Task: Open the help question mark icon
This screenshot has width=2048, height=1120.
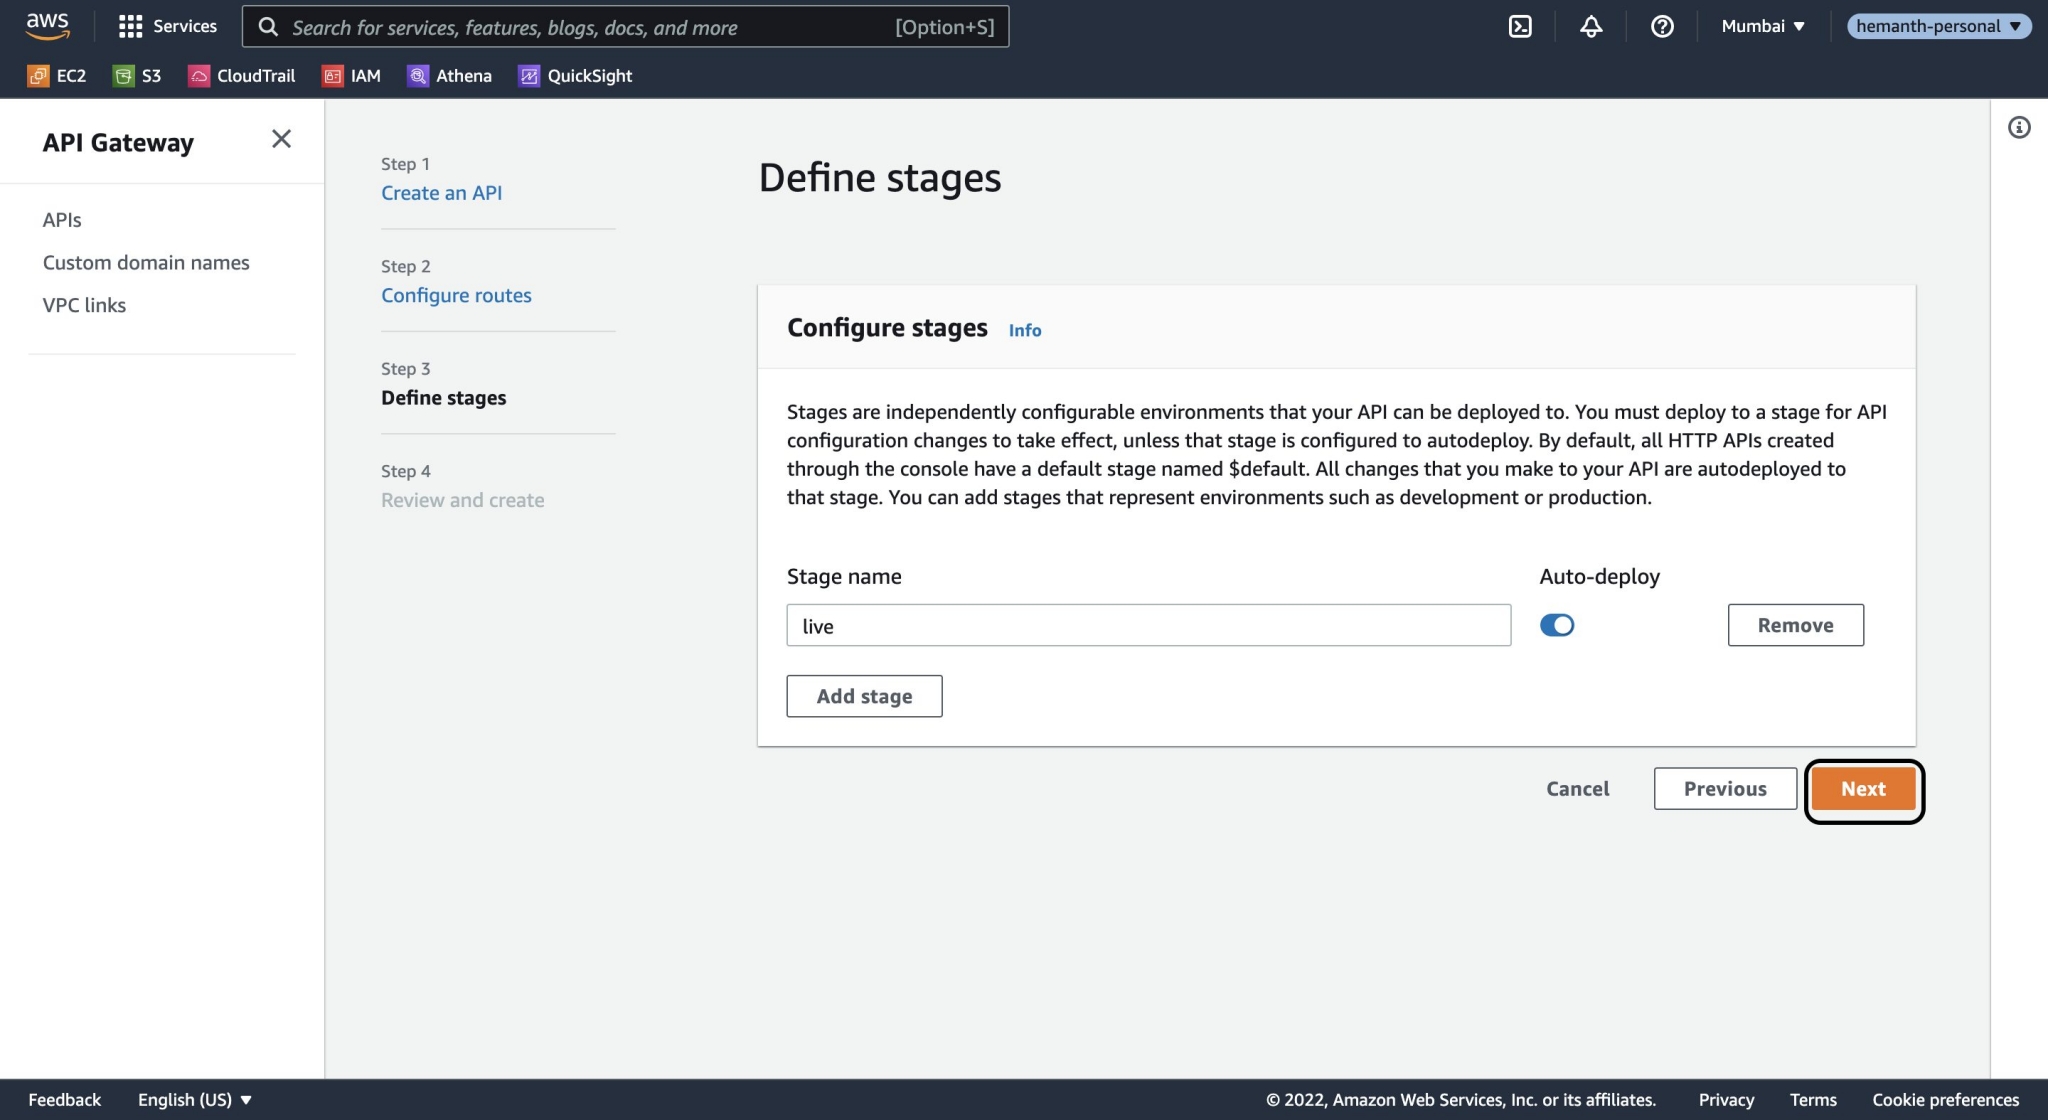Action: pyautogui.click(x=1661, y=26)
